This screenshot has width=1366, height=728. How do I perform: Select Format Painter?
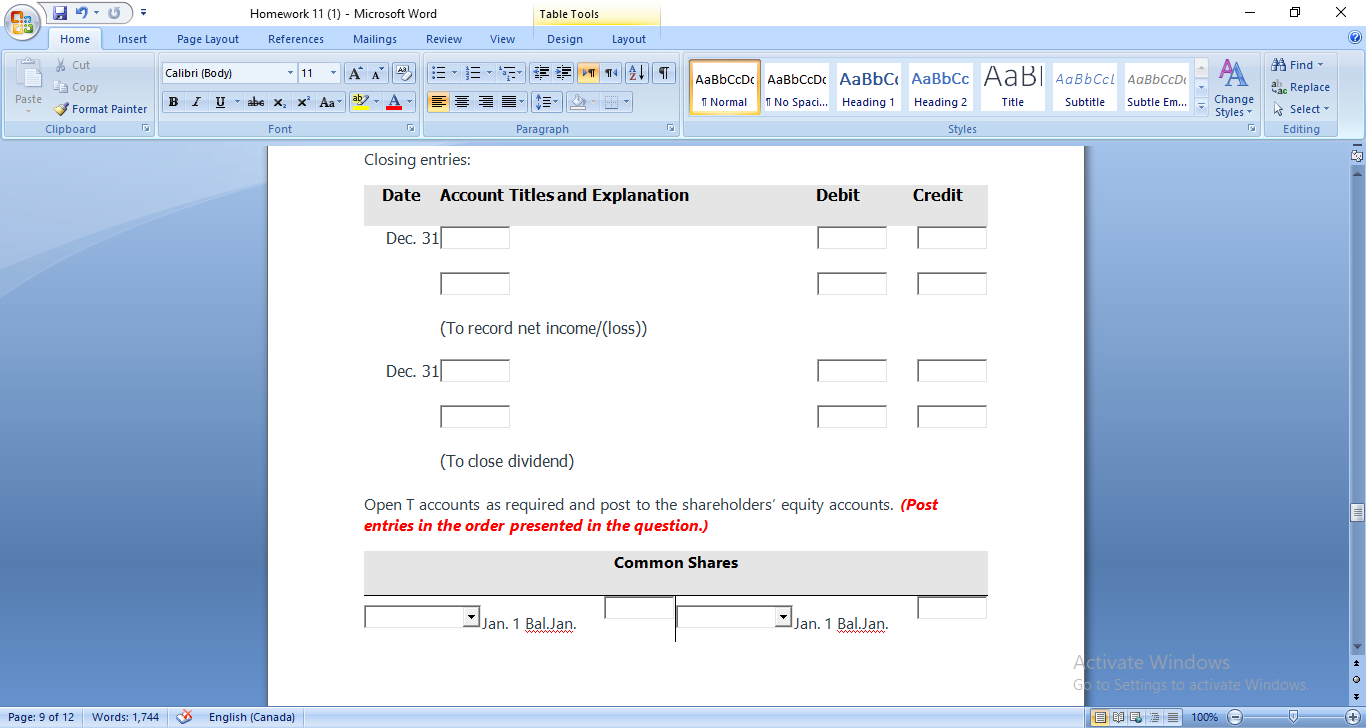tap(100, 109)
